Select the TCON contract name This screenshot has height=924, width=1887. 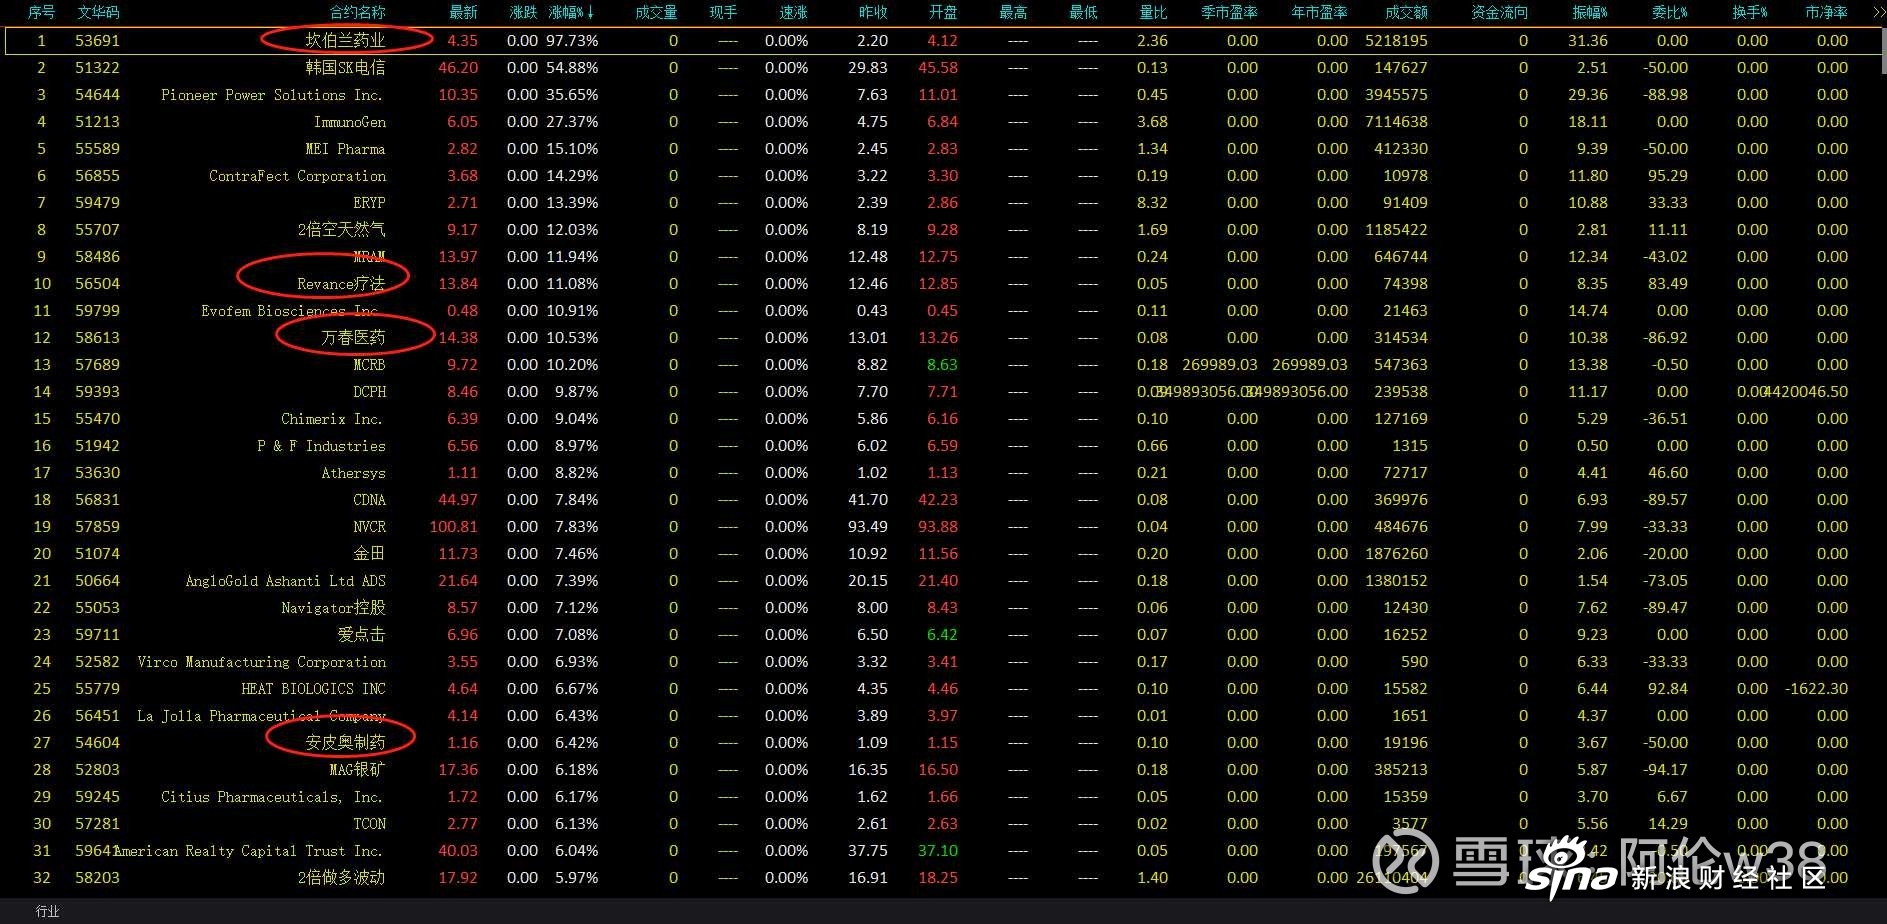[369, 824]
